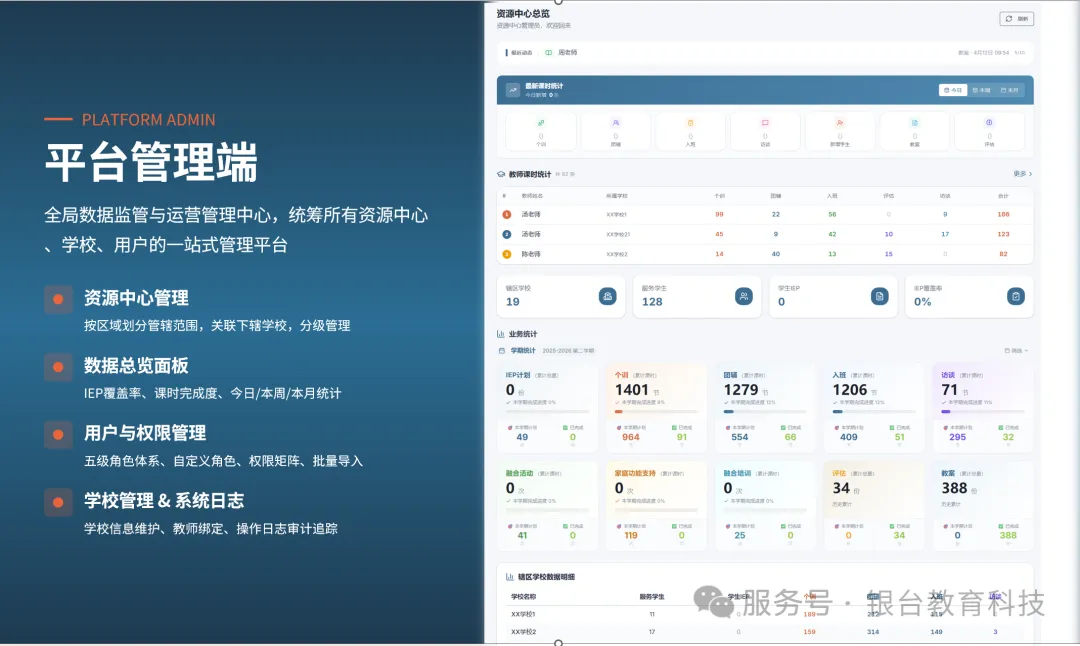Click the blue 教案 document icon
This screenshot has width=1080, height=646.
915,123
